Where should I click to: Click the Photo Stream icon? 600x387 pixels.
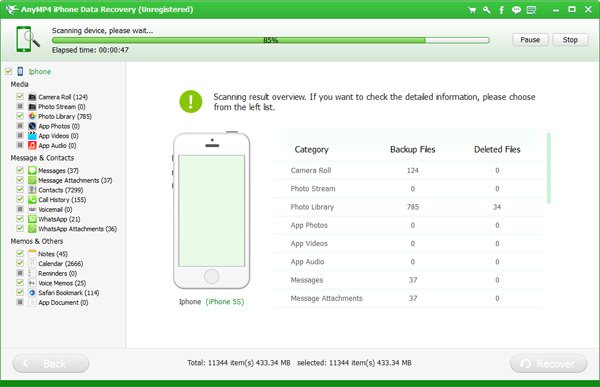33,106
